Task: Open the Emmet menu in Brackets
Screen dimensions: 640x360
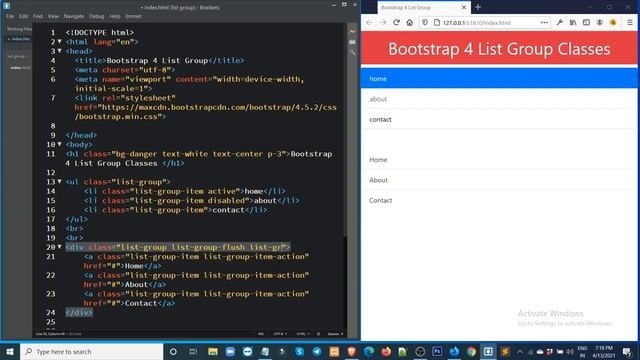Action: click(133, 16)
